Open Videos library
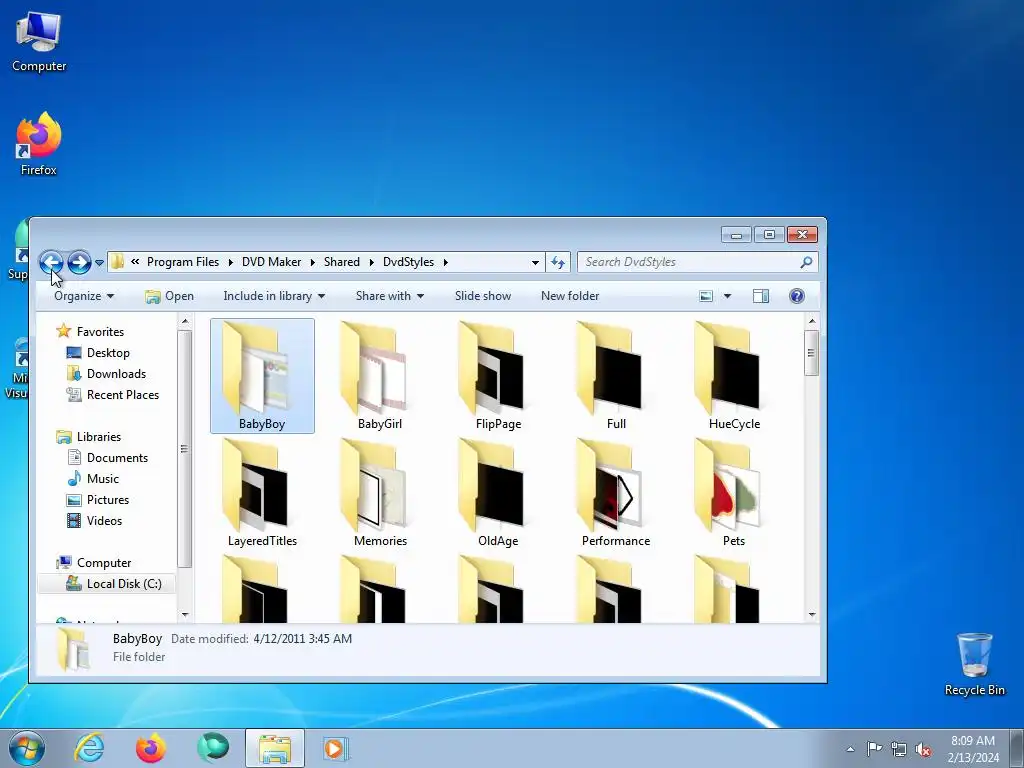 (x=104, y=520)
